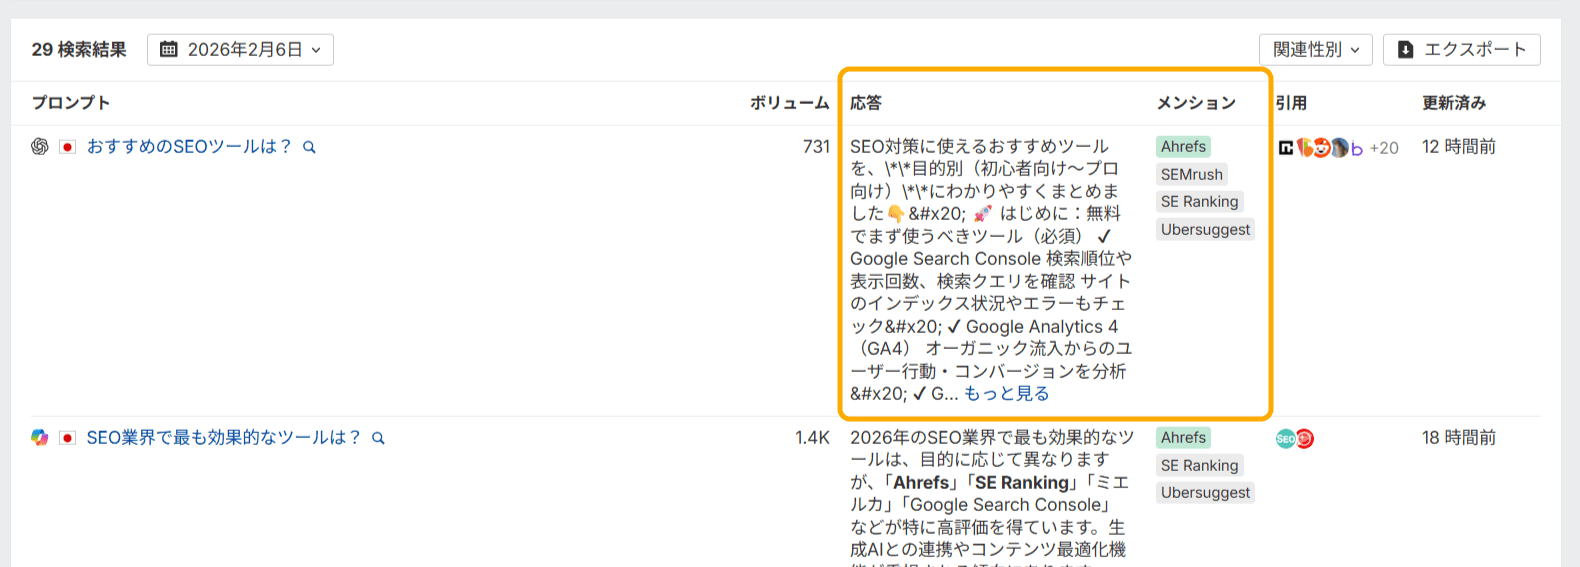This screenshot has width=1580, height=567.
Task: Click the ボリューム column header
Action: tap(789, 103)
